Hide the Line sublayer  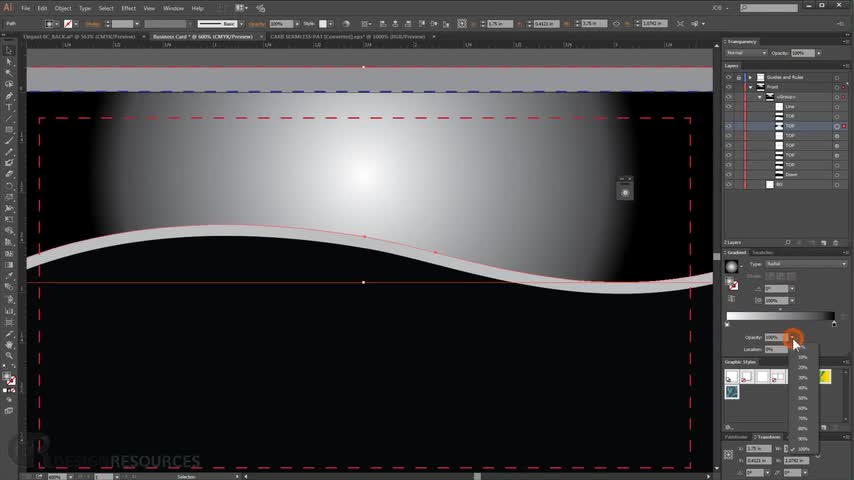[x=729, y=107]
